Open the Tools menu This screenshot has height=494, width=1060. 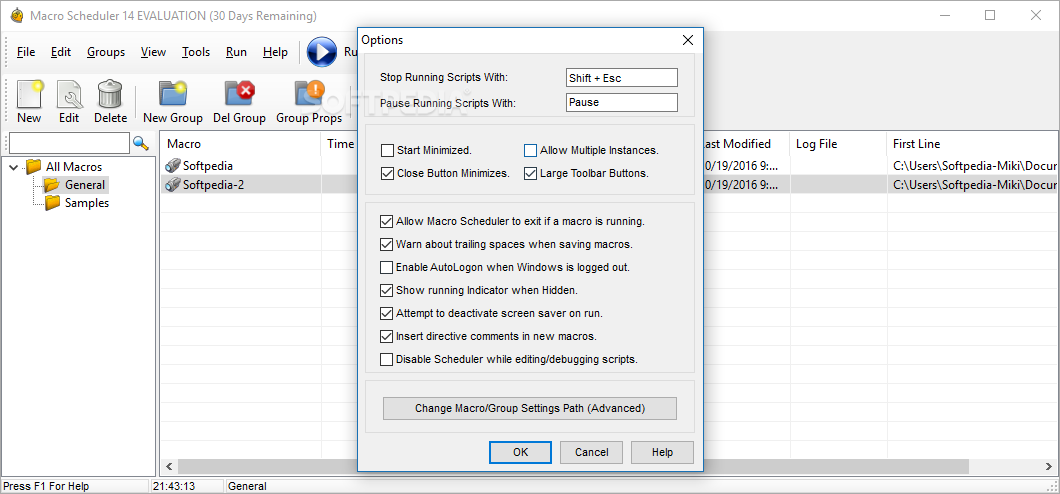point(196,52)
